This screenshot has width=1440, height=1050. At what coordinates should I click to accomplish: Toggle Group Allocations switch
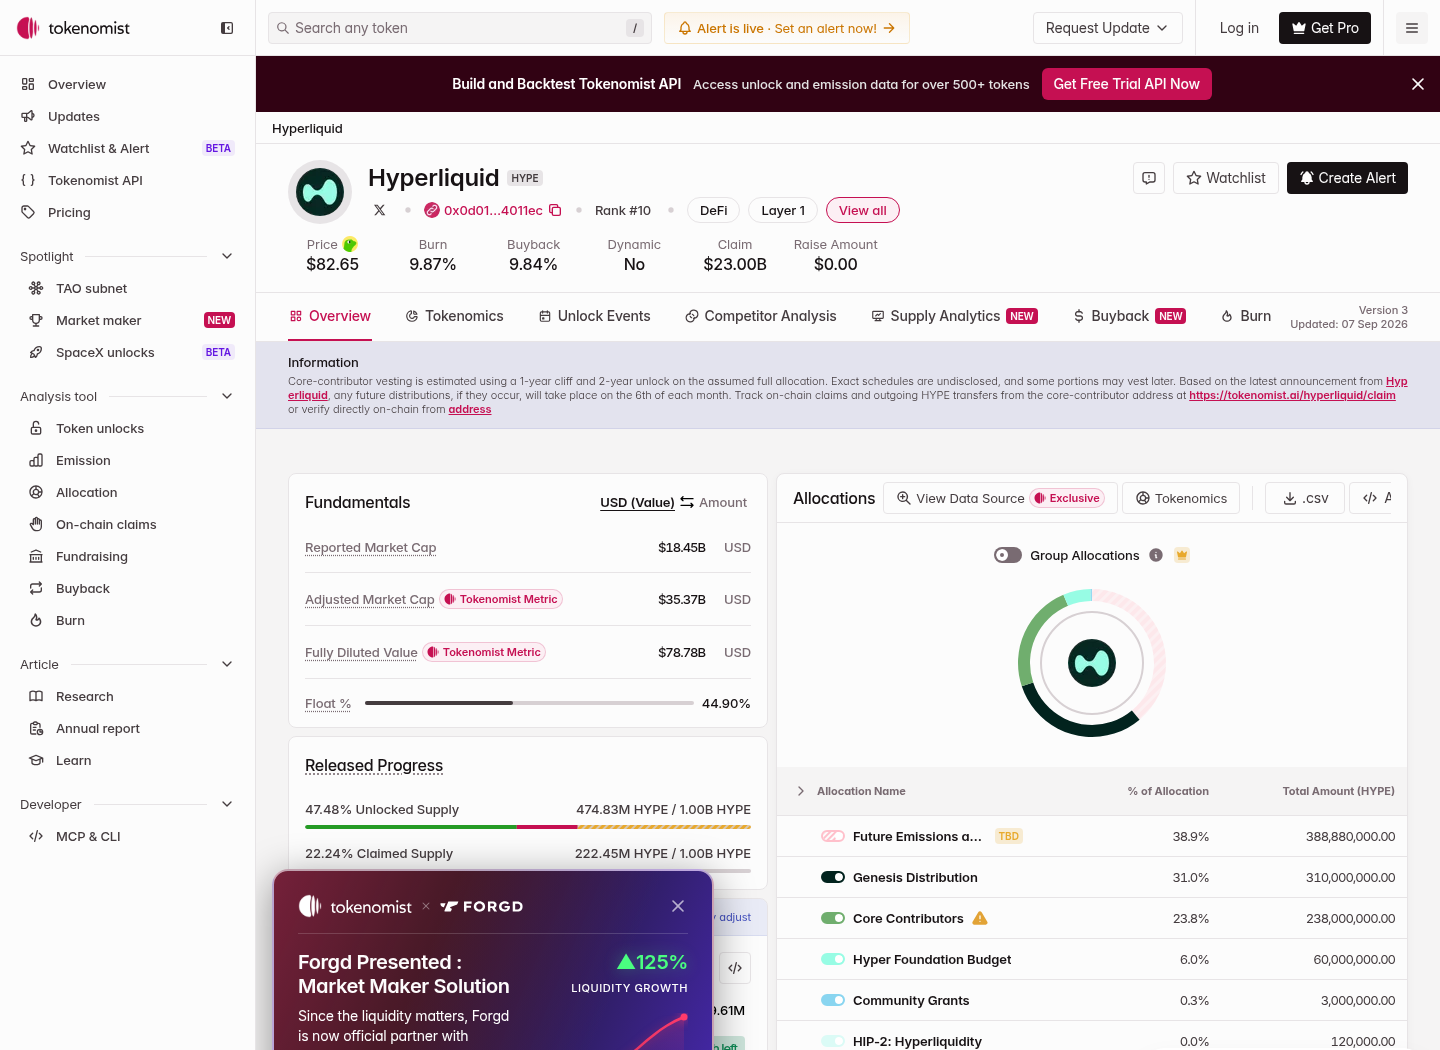pyautogui.click(x=1008, y=555)
